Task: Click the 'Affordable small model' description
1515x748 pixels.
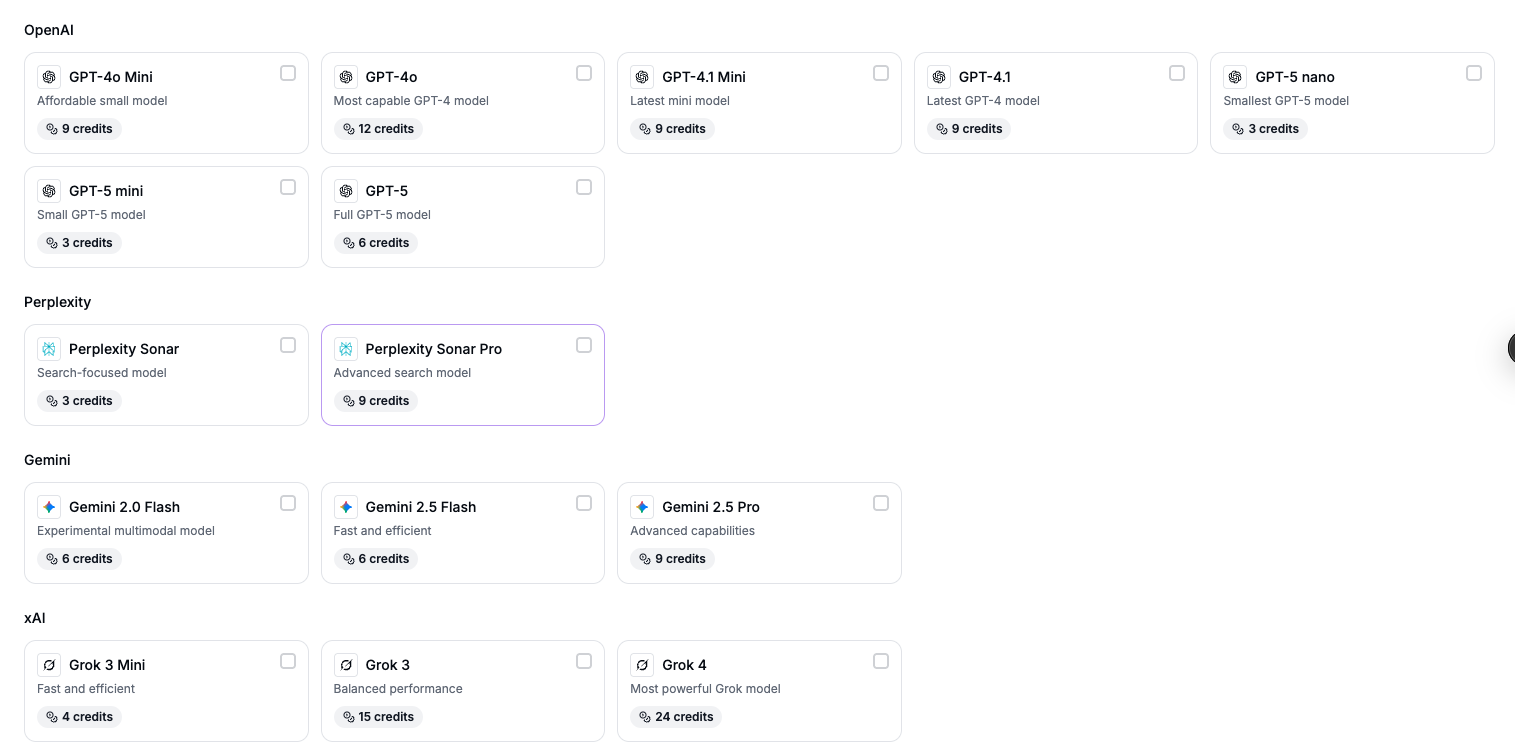Action: (102, 101)
